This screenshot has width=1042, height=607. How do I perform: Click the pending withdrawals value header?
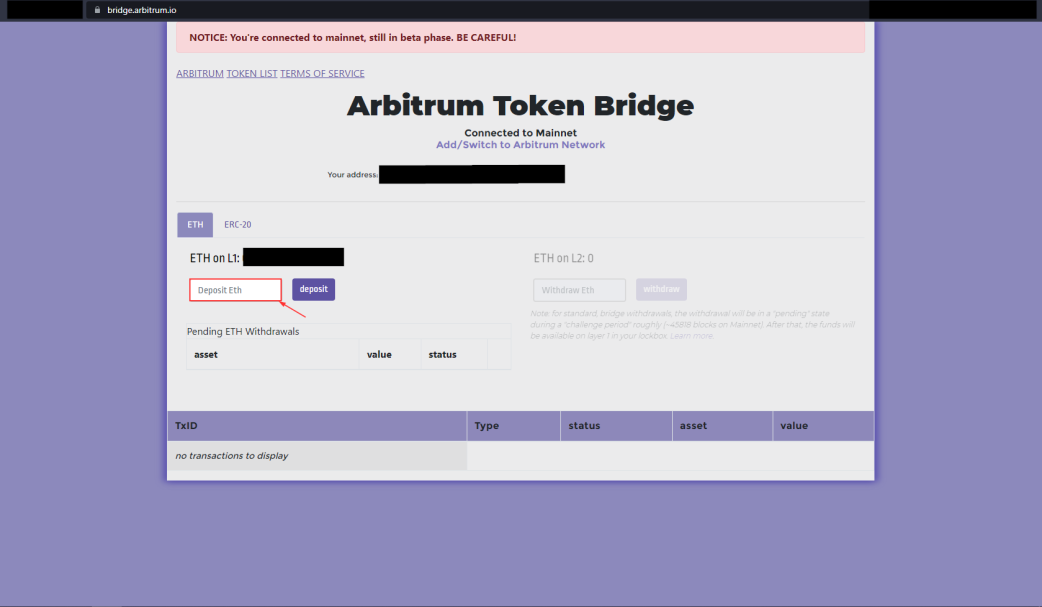390,354
